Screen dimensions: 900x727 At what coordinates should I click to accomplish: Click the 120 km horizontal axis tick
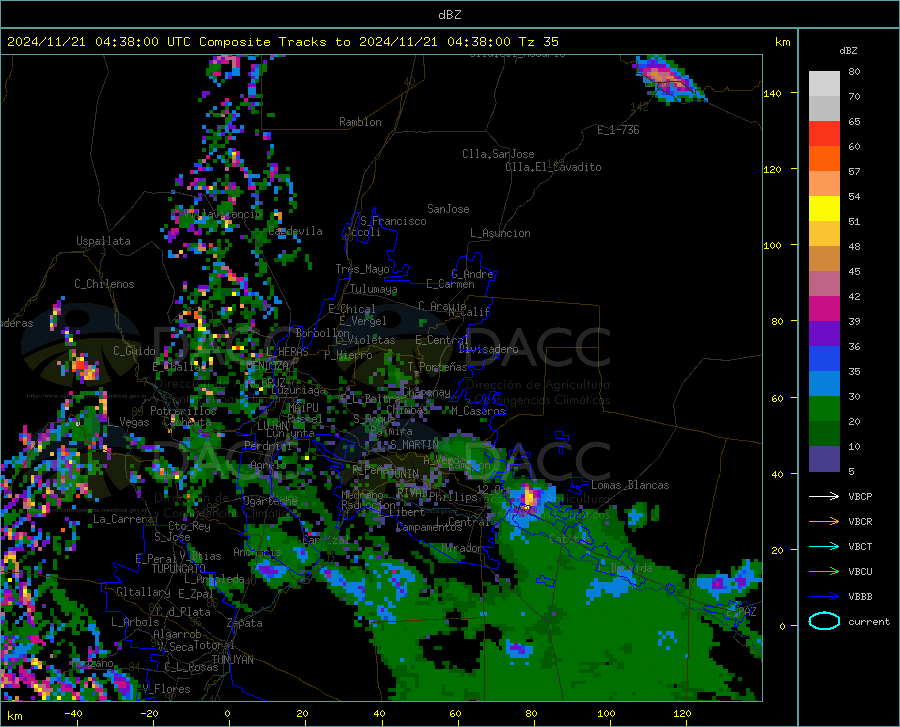[682, 713]
